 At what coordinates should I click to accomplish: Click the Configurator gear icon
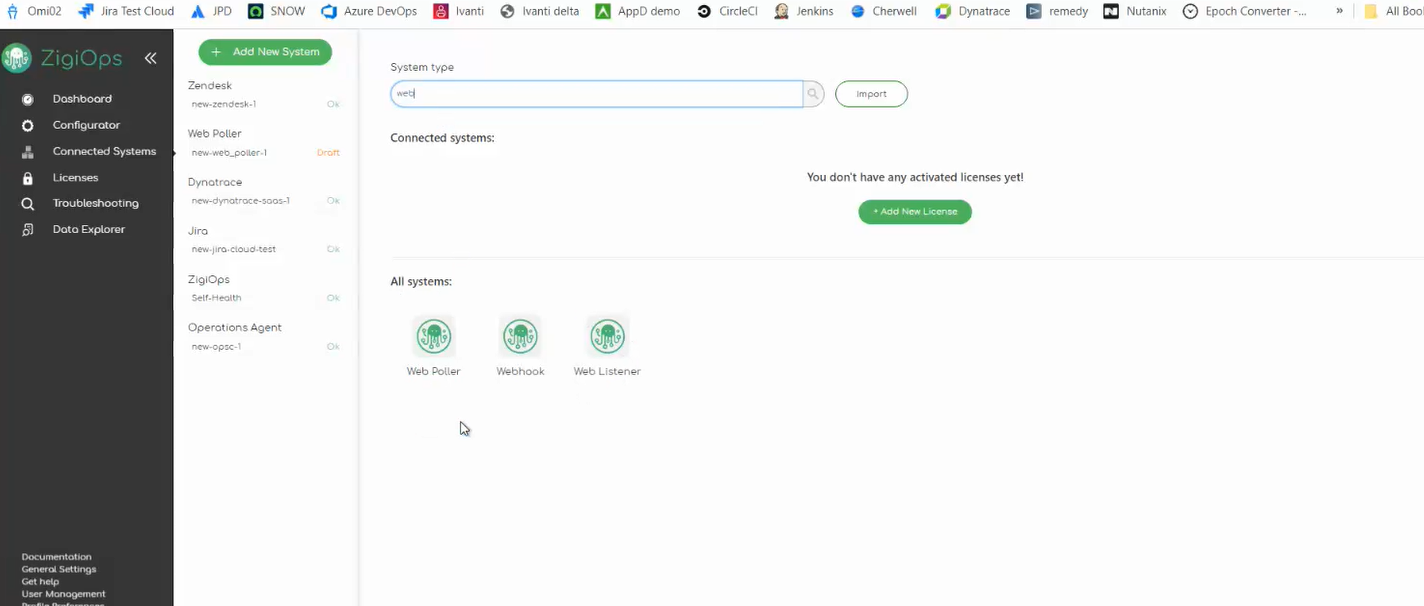(x=29, y=124)
